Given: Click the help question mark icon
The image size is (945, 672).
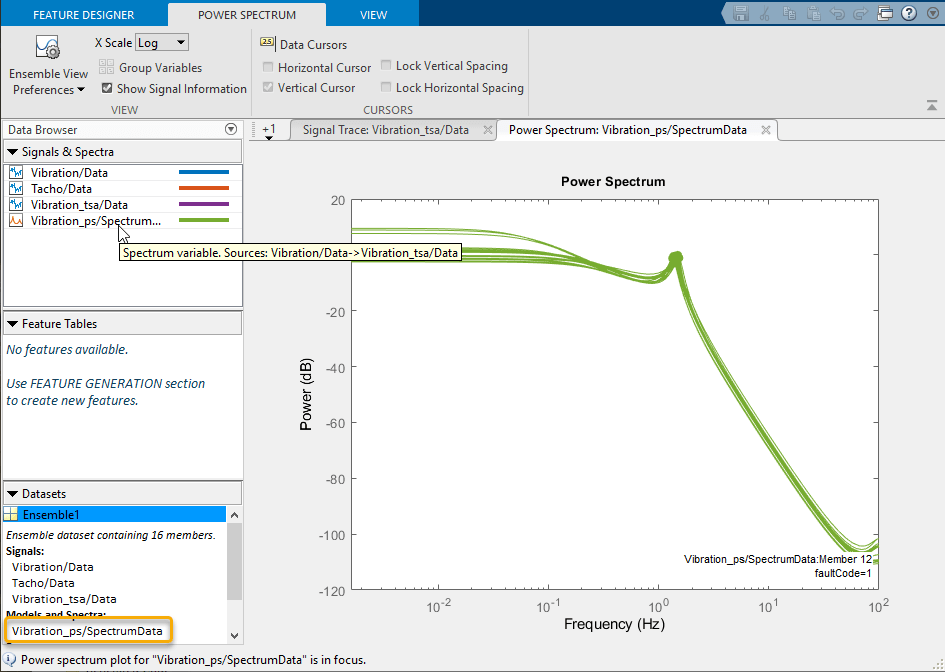Looking at the screenshot, I should pyautogui.click(x=909, y=13).
